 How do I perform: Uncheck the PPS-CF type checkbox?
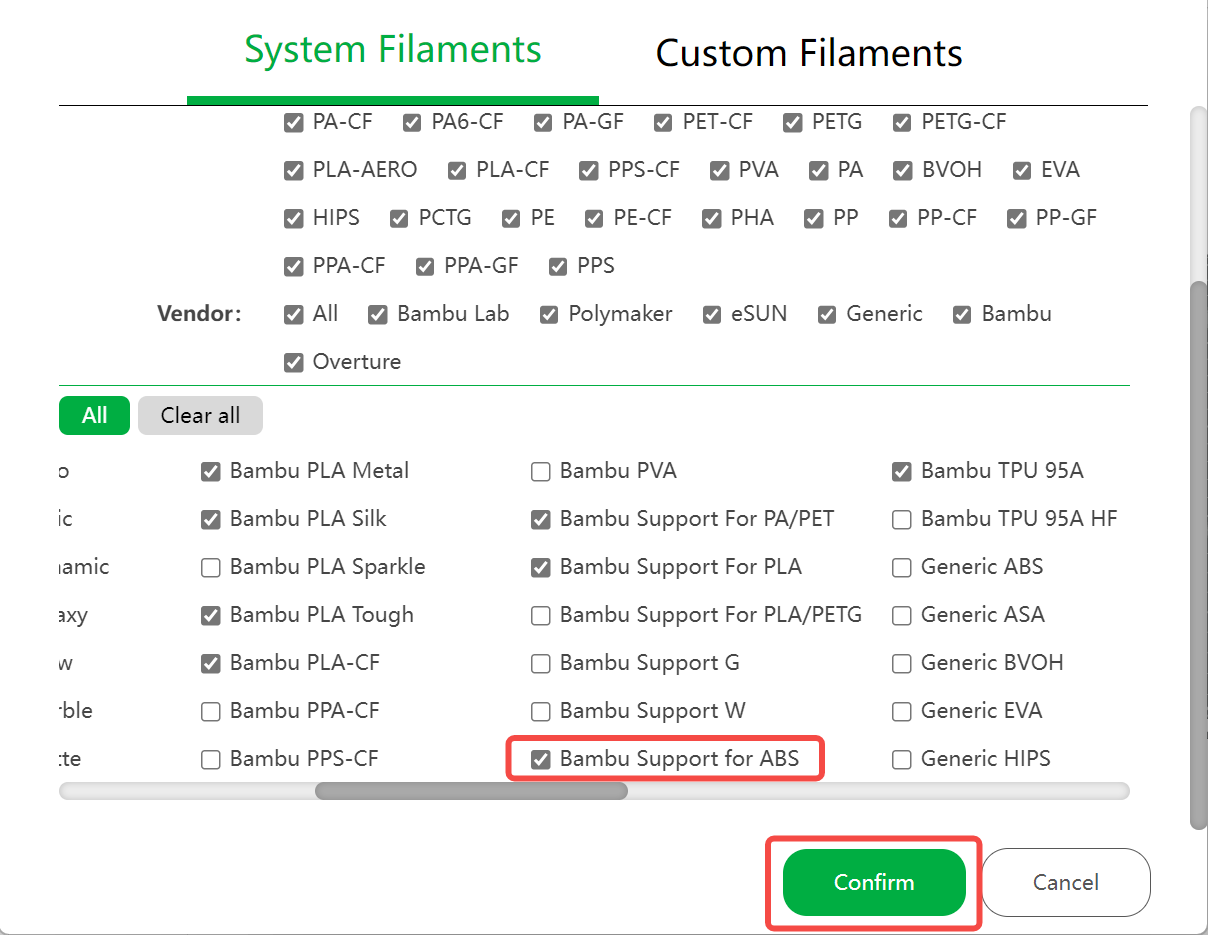(x=589, y=170)
